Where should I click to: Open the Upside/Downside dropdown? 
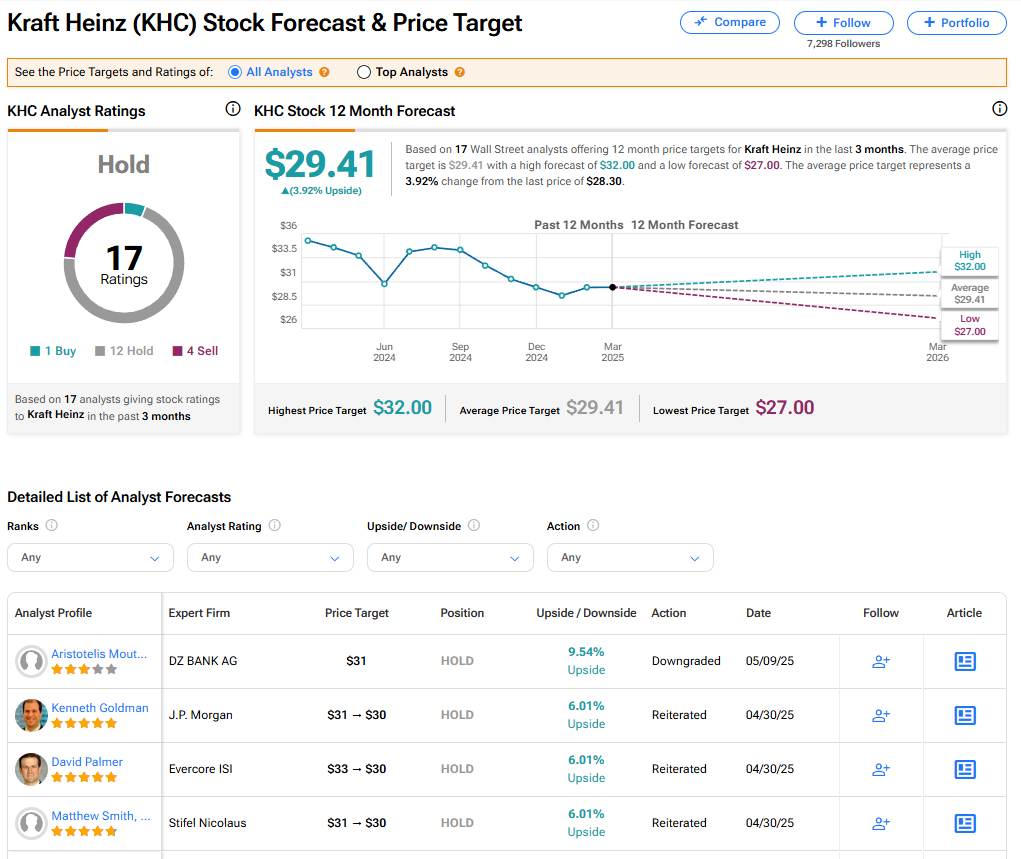click(x=450, y=557)
